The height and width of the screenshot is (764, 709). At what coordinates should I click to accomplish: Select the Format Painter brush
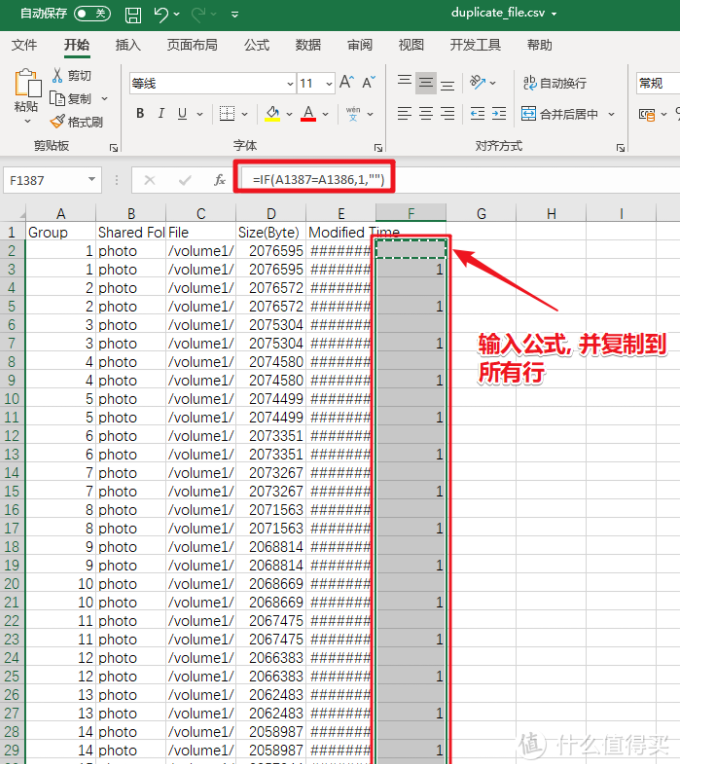coord(58,121)
